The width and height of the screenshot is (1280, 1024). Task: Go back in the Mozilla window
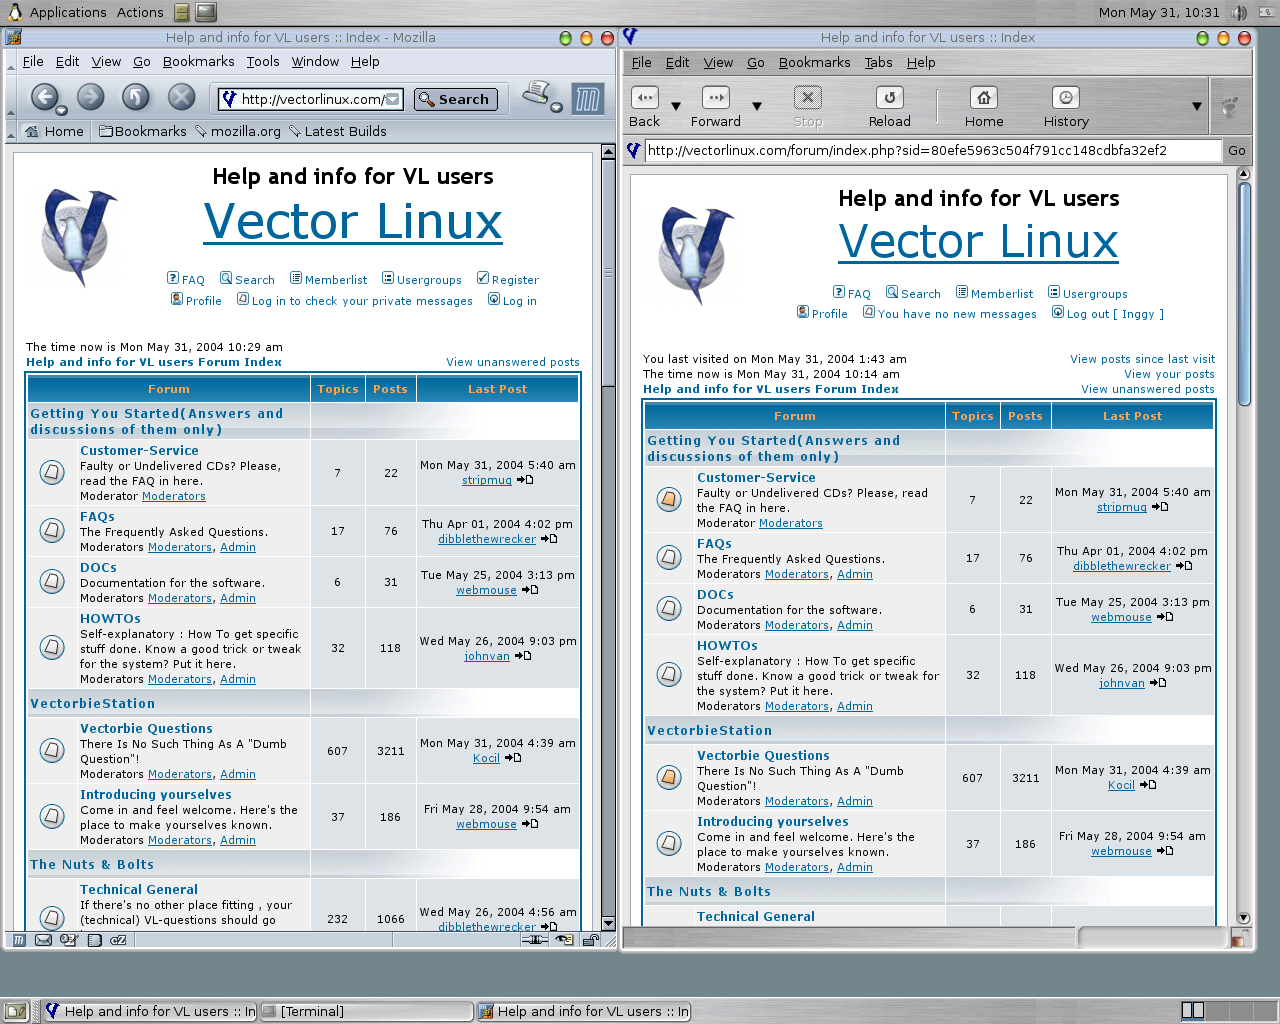point(44,97)
